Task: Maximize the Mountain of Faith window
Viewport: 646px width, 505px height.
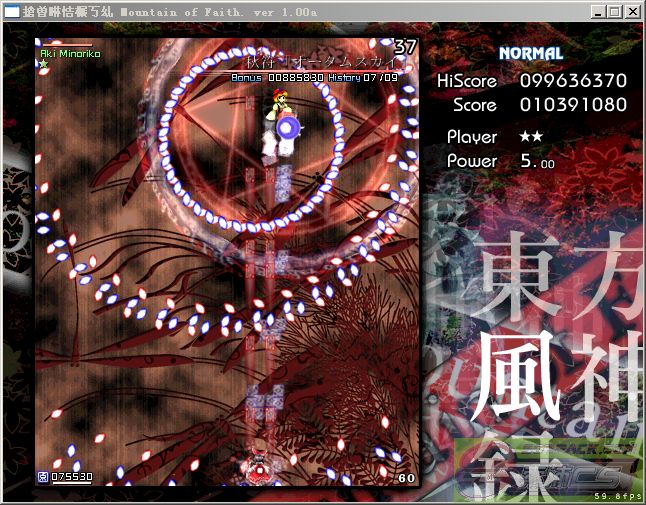Action: click(614, 12)
